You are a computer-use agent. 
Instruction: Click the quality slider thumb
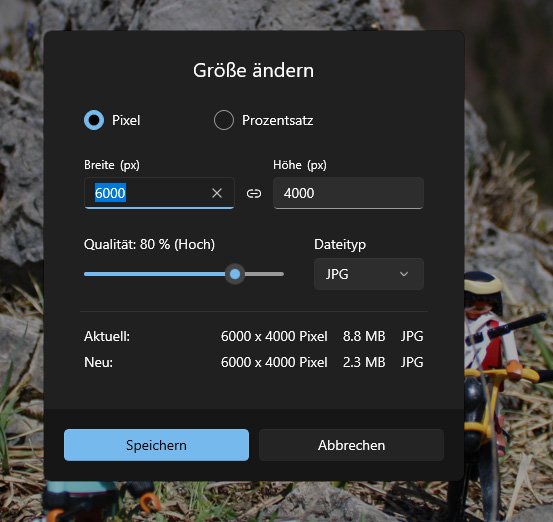[235, 274]
